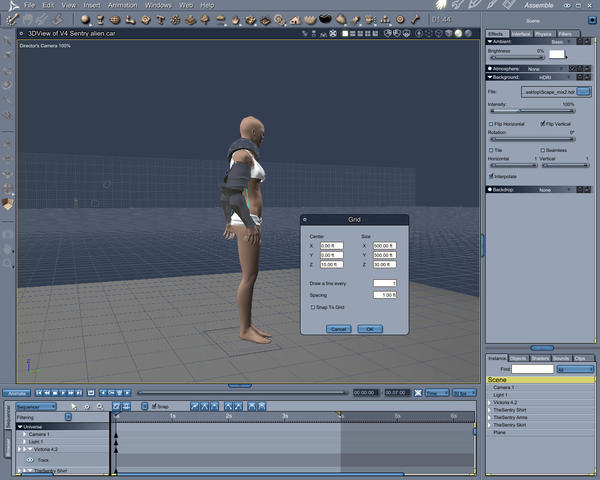Click OK in the Grid dialog
This screenshot has height=480, width=600.
(368, 328)
